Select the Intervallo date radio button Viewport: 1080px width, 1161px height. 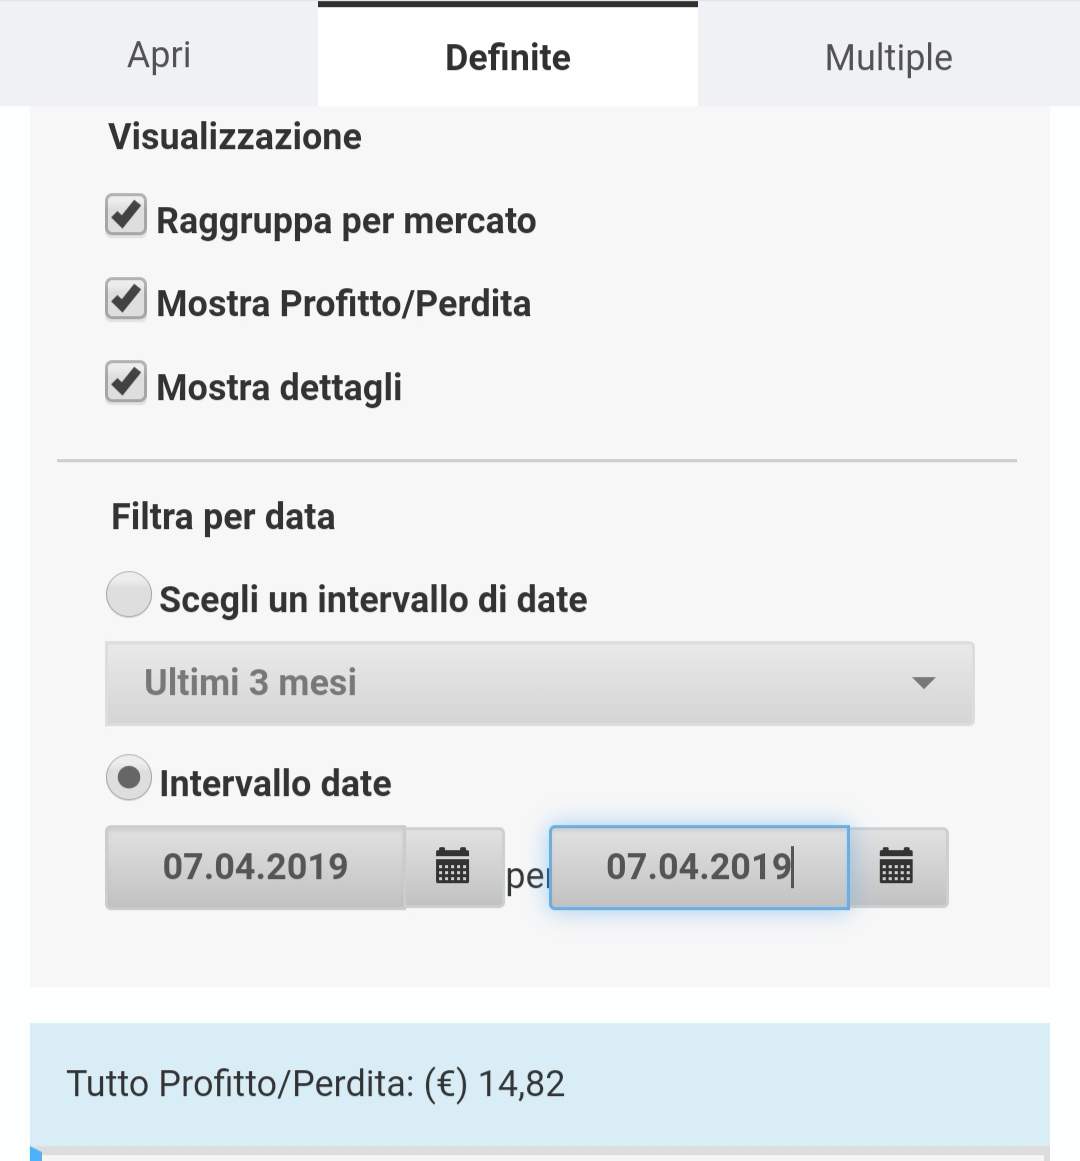129,778
